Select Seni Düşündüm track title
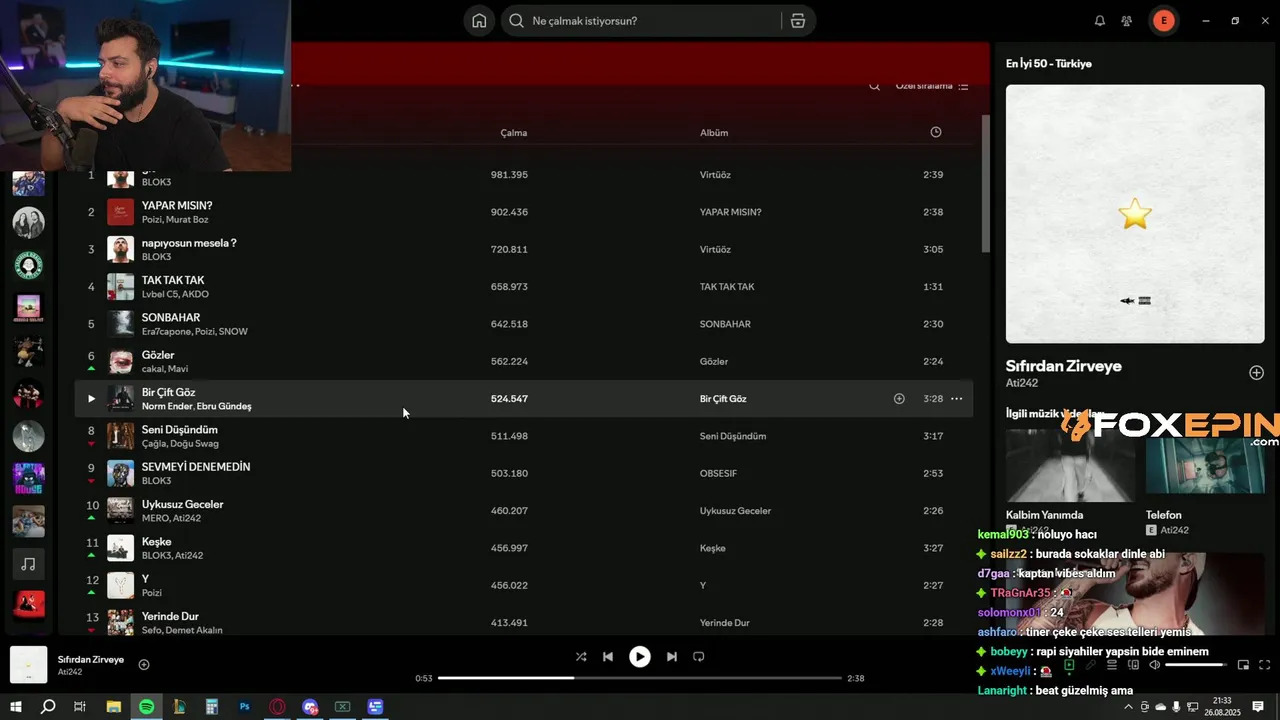1280x720 pixels. coord(180,430)
